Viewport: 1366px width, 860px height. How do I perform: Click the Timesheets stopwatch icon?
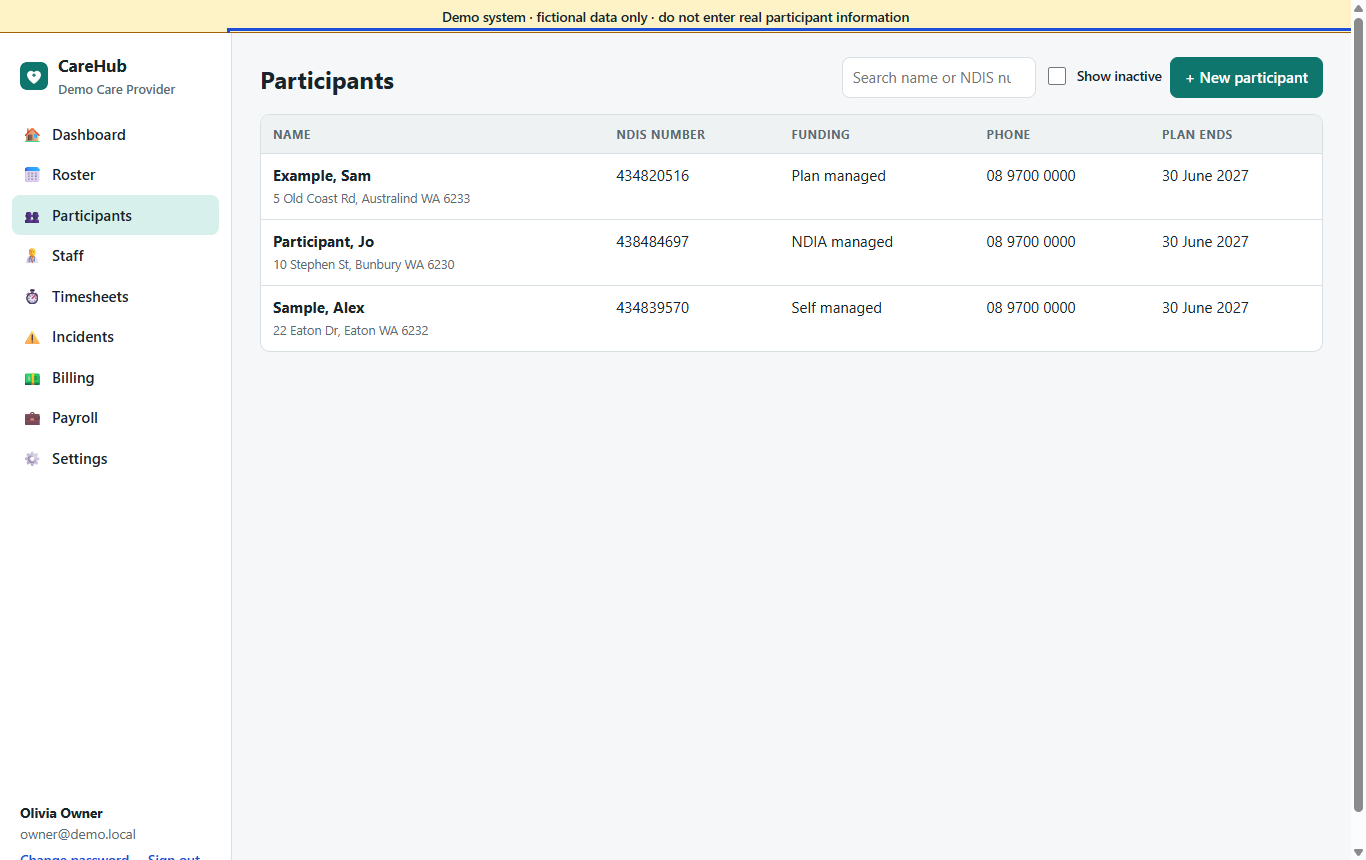[x=32, y=297]
